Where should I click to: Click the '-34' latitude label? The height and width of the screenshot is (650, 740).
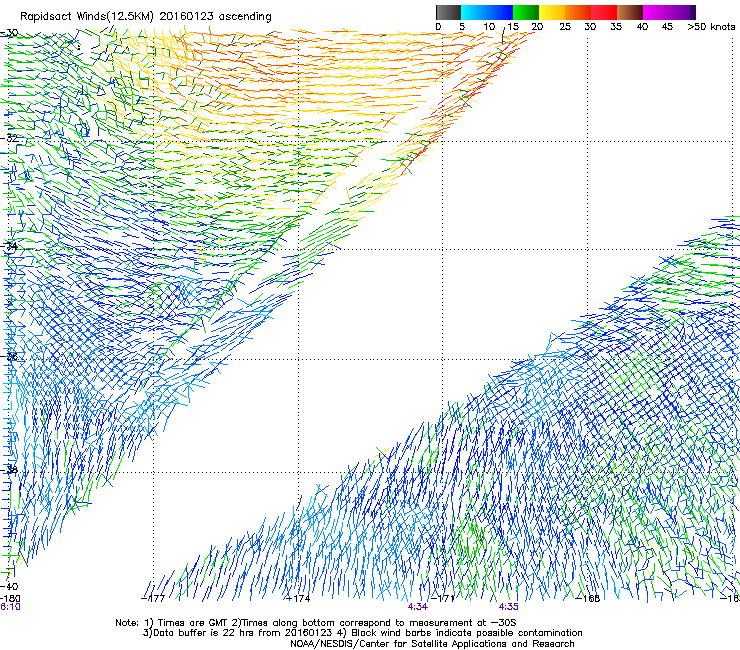click(x=9, y=246)
